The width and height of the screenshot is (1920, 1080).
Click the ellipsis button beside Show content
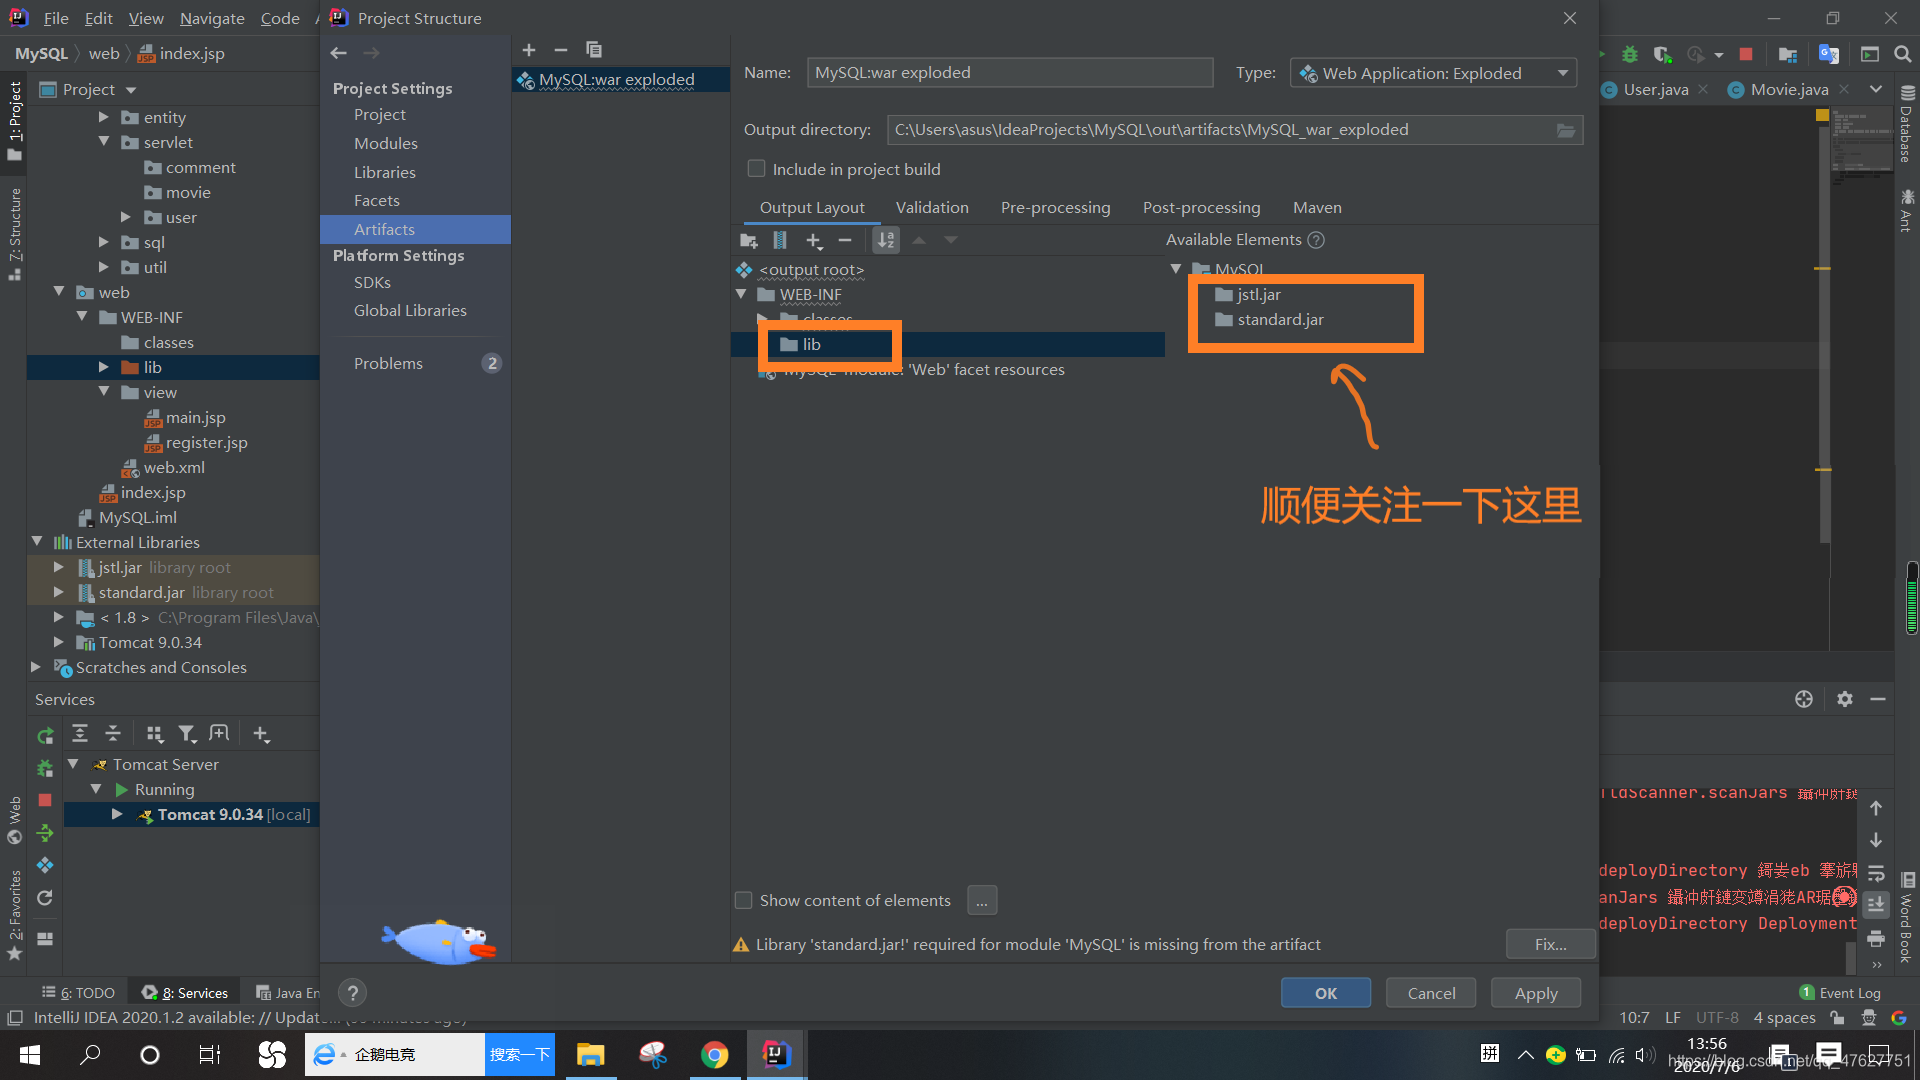pos(982,900)
